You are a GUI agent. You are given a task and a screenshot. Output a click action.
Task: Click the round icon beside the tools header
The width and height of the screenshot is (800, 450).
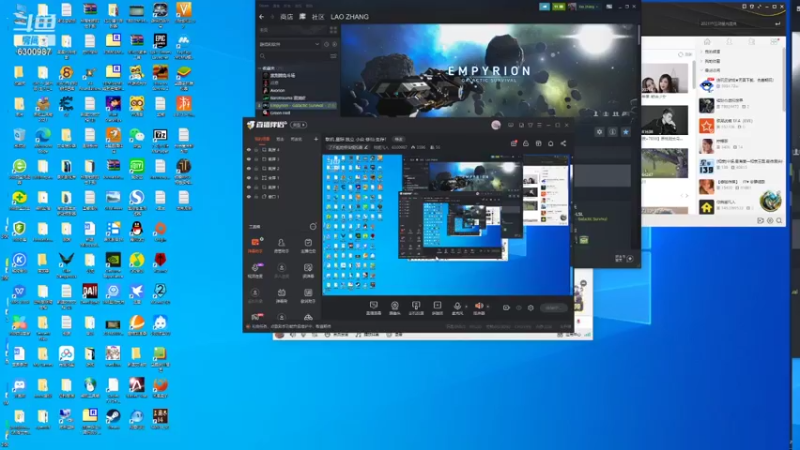pyautogui.click(x=313, y=227)
